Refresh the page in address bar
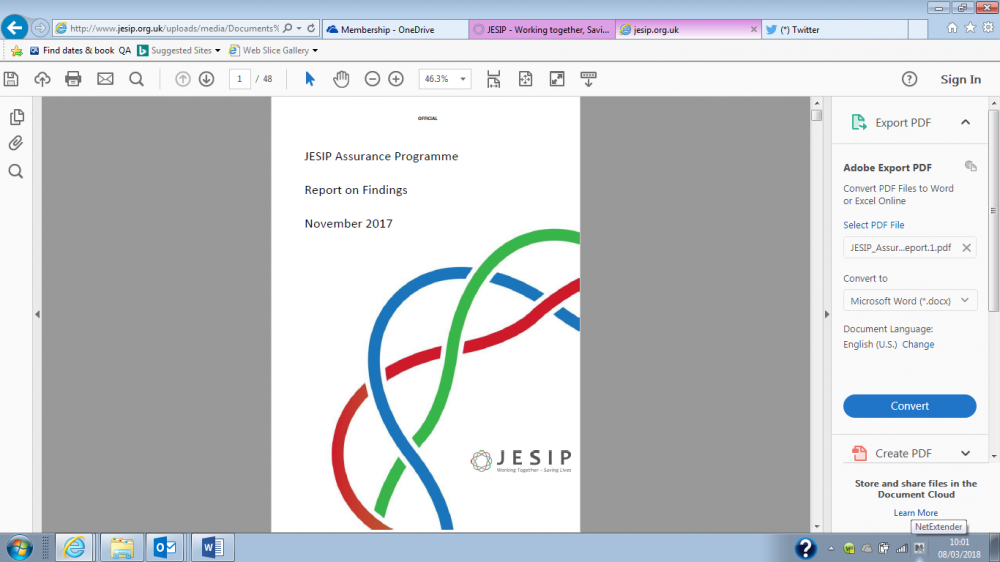 point(311,28)
